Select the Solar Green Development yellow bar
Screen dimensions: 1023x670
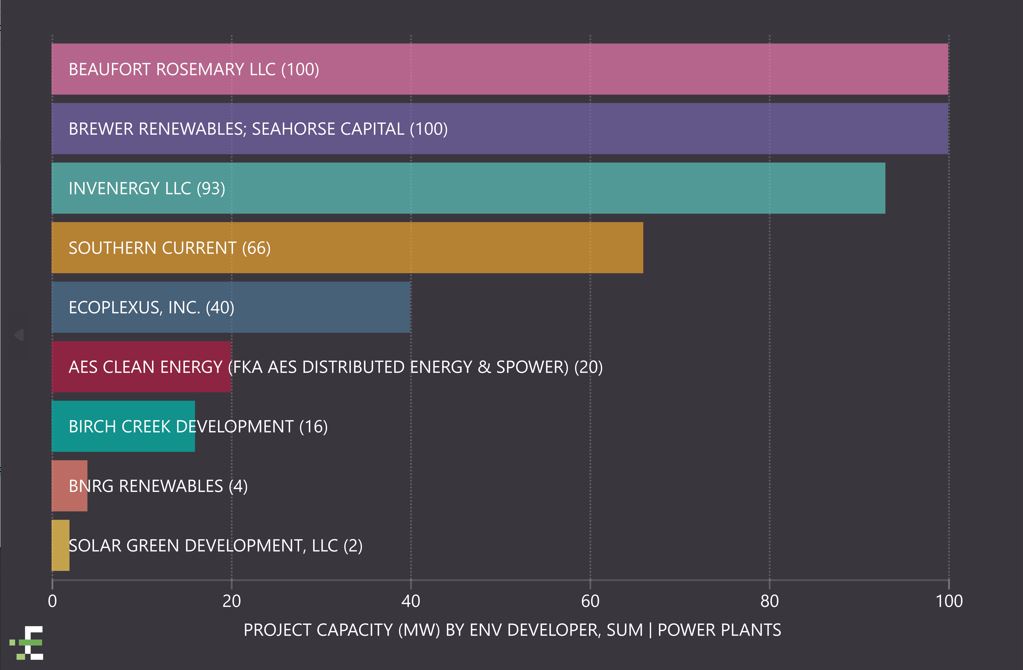60,545
